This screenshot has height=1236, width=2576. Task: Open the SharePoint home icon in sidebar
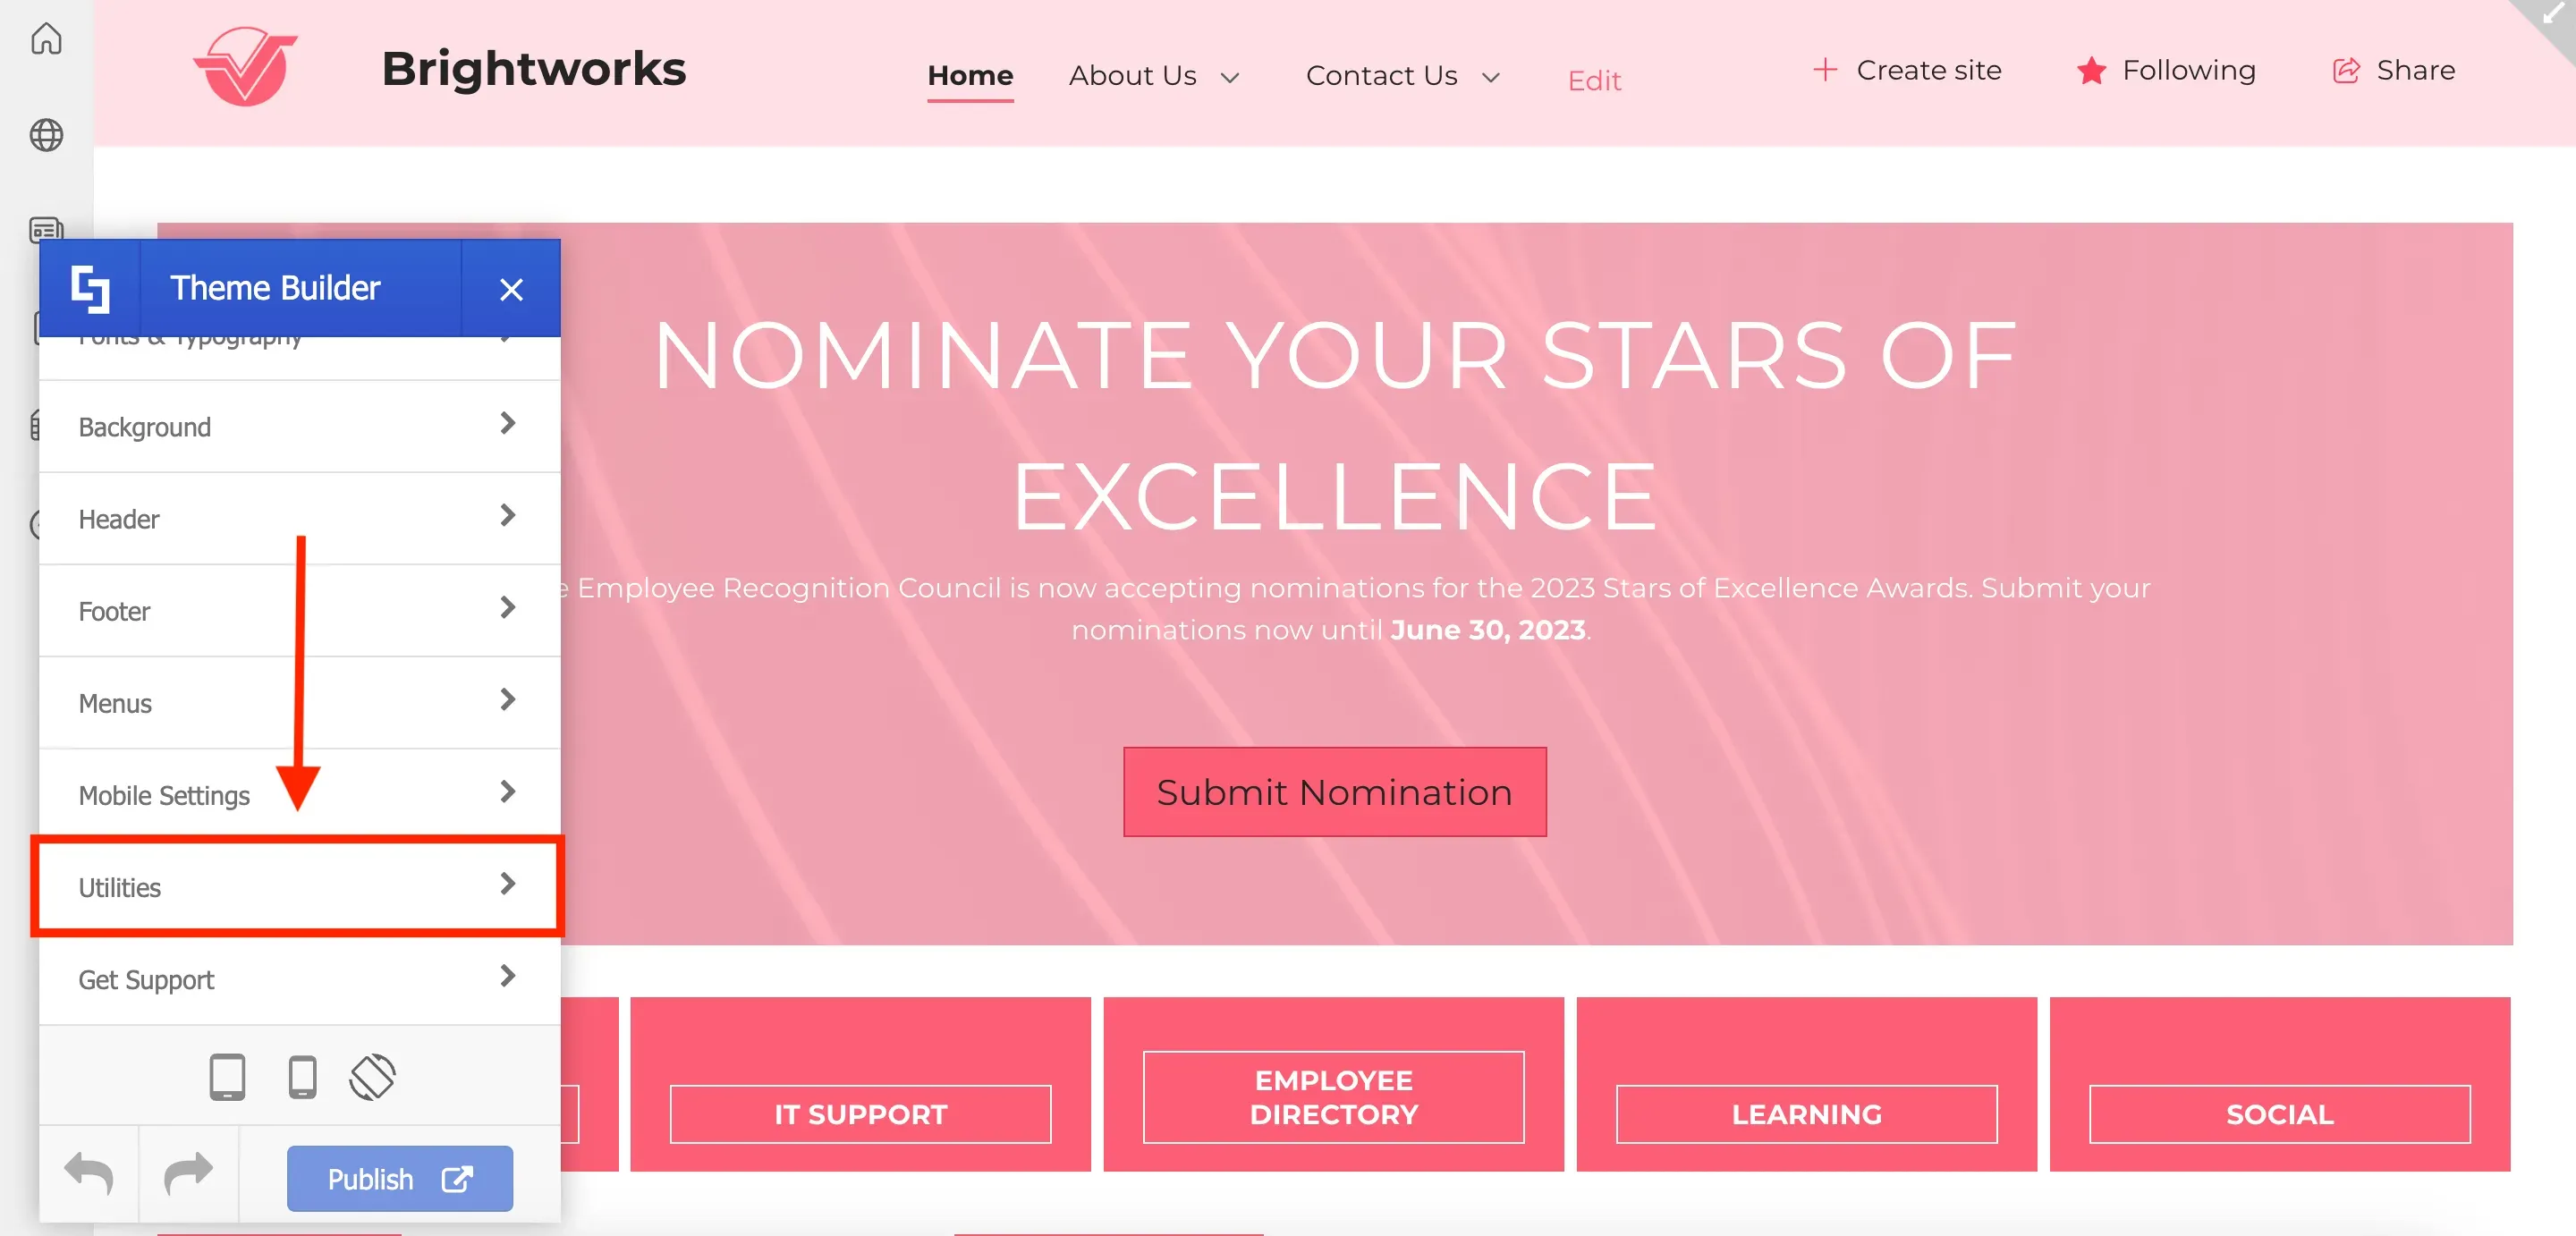pos(46,38)
